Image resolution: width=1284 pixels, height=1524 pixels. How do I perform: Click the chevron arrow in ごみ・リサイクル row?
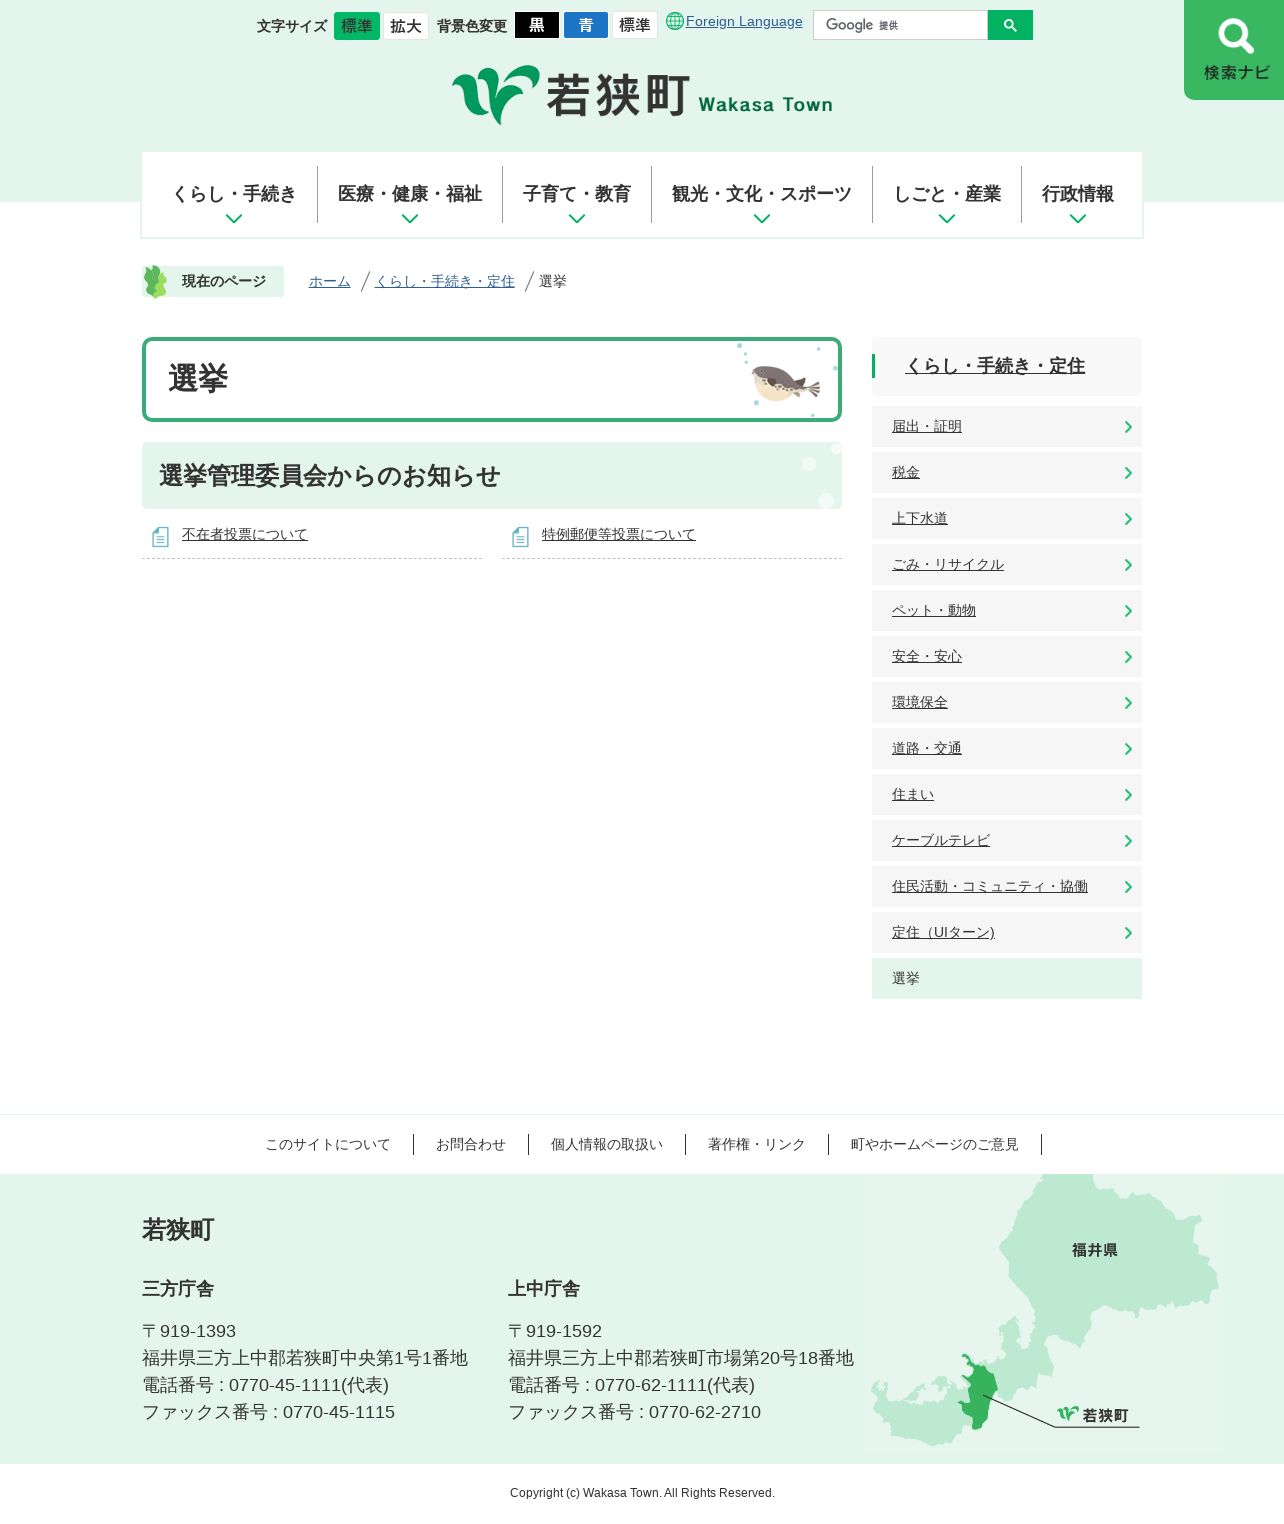click(x=1128, y=565)
